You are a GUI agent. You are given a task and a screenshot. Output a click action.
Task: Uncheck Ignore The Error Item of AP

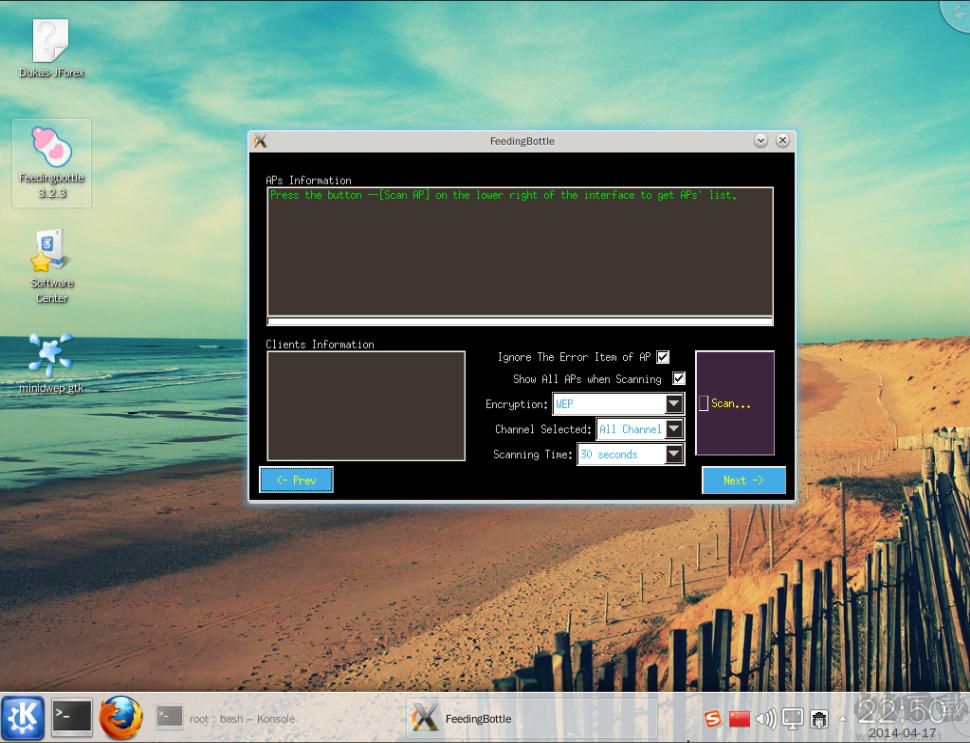pyautogui.click(x=663, y=356)
